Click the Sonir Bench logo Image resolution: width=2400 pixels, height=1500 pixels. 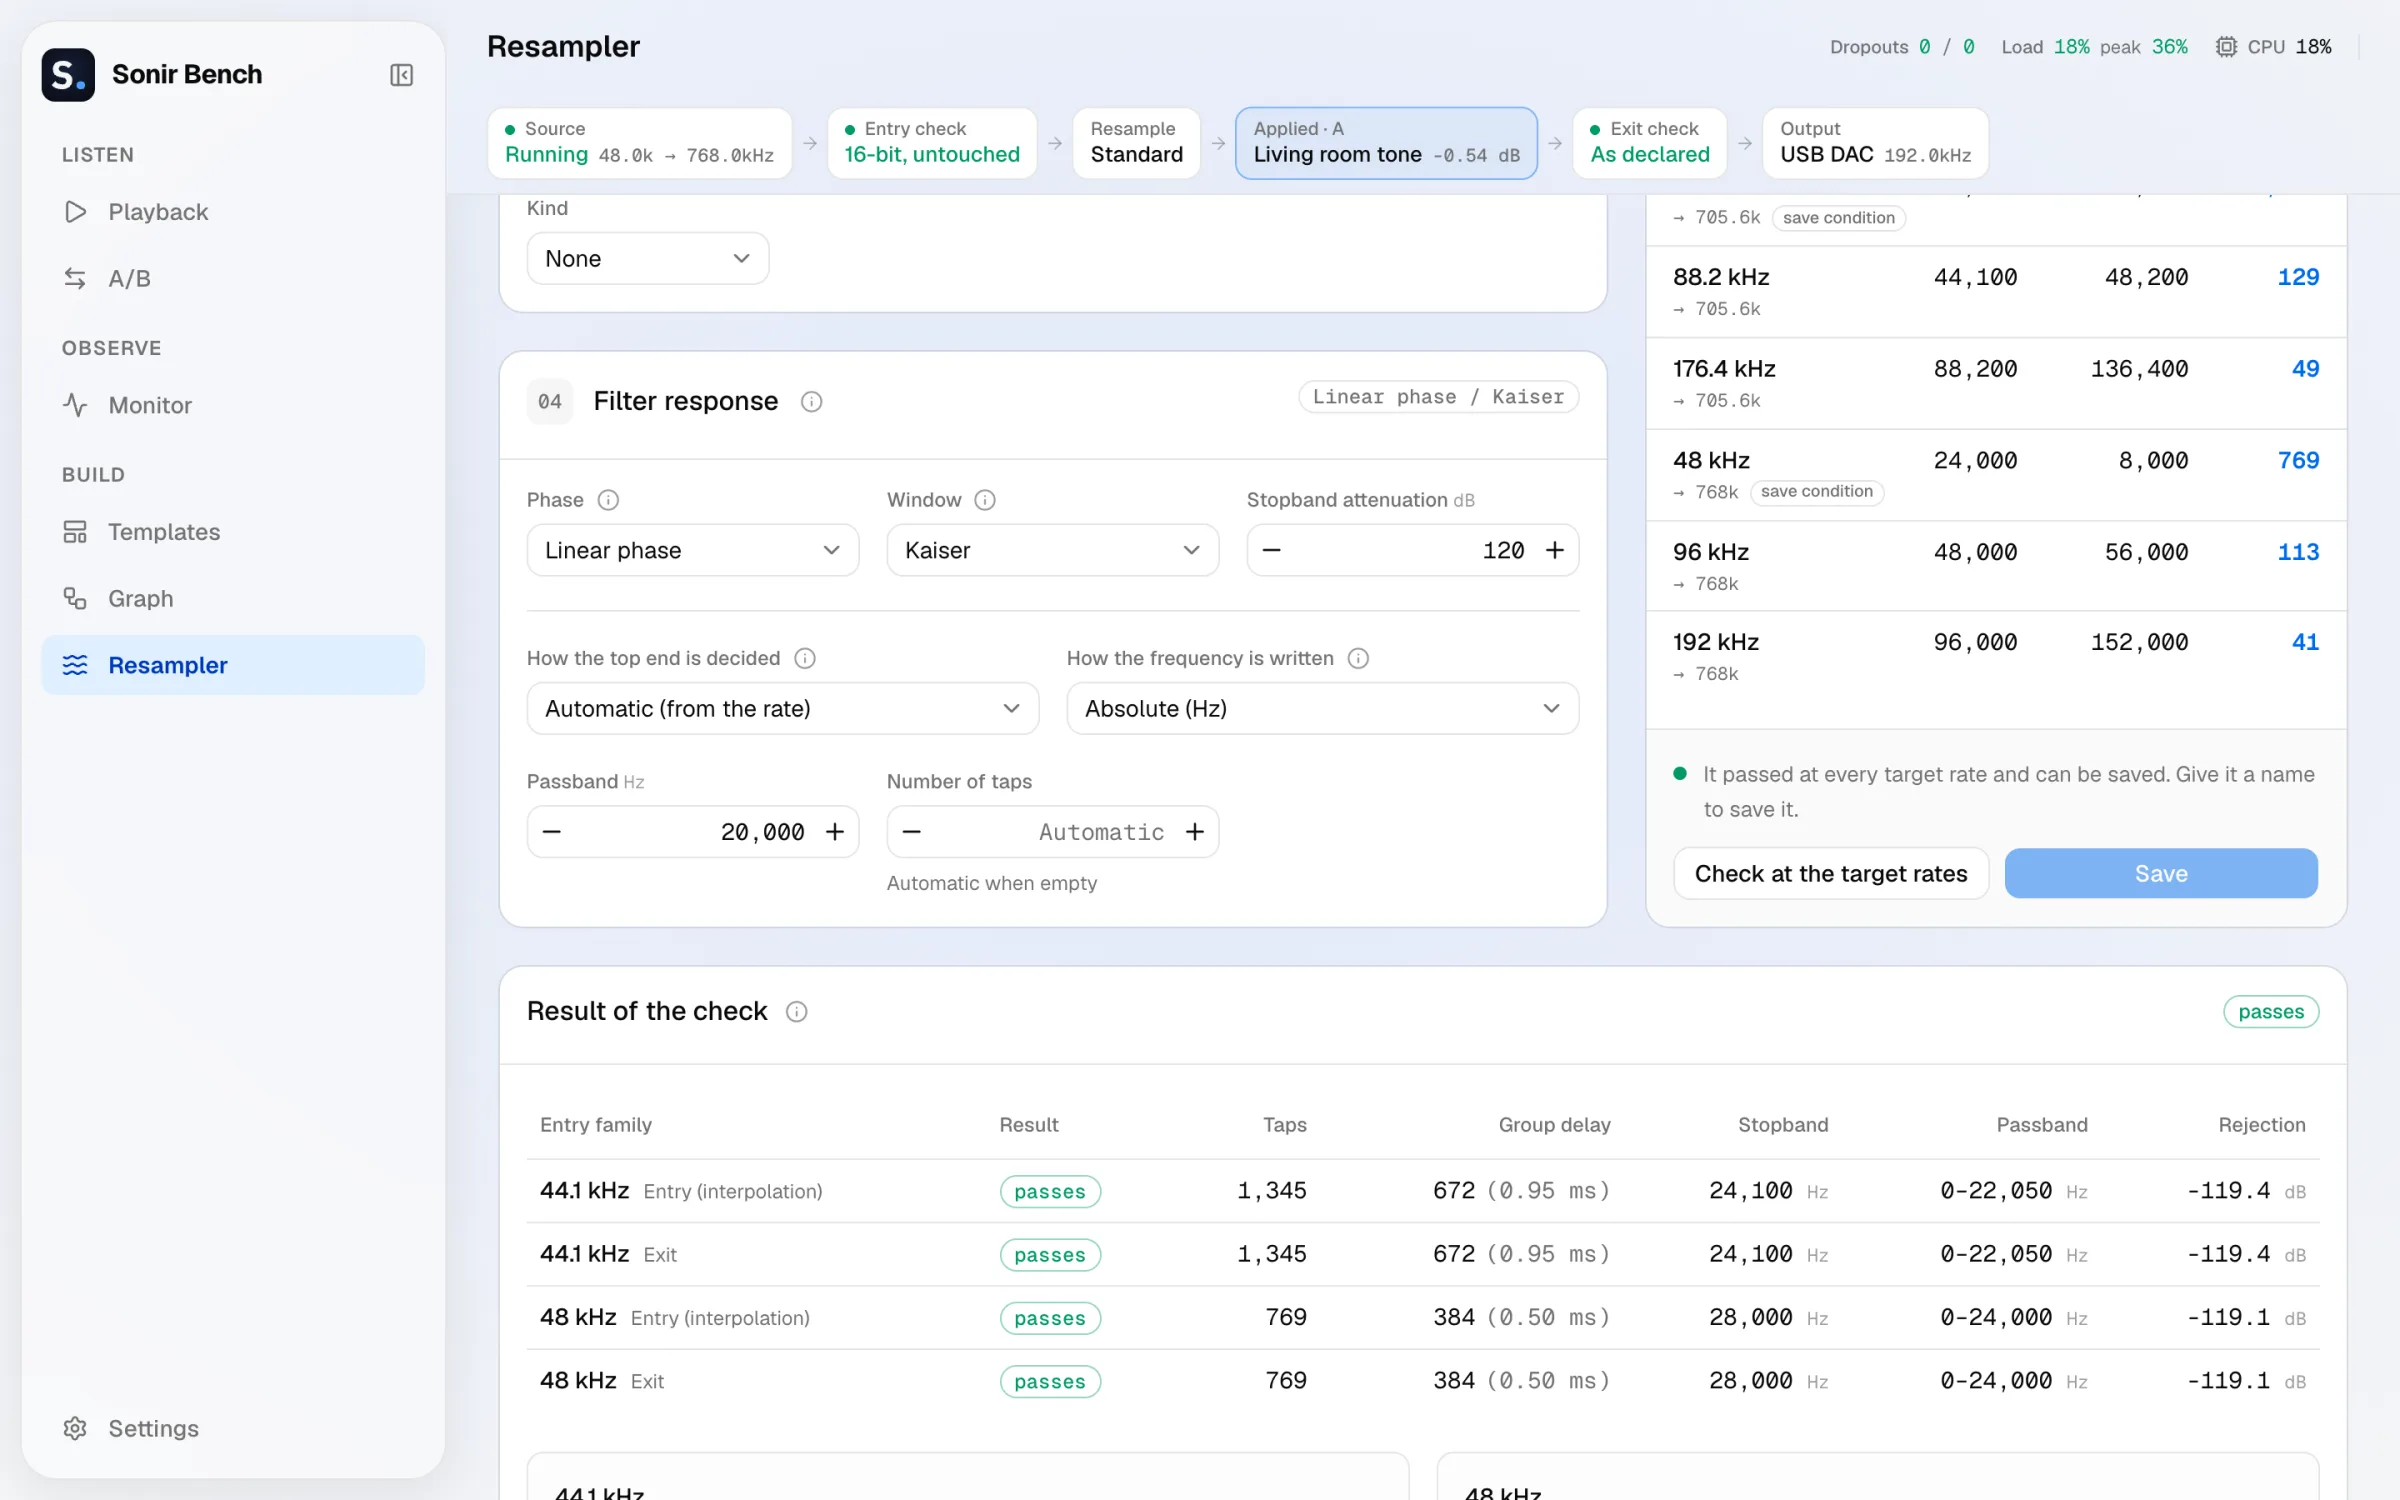[68, 75]
